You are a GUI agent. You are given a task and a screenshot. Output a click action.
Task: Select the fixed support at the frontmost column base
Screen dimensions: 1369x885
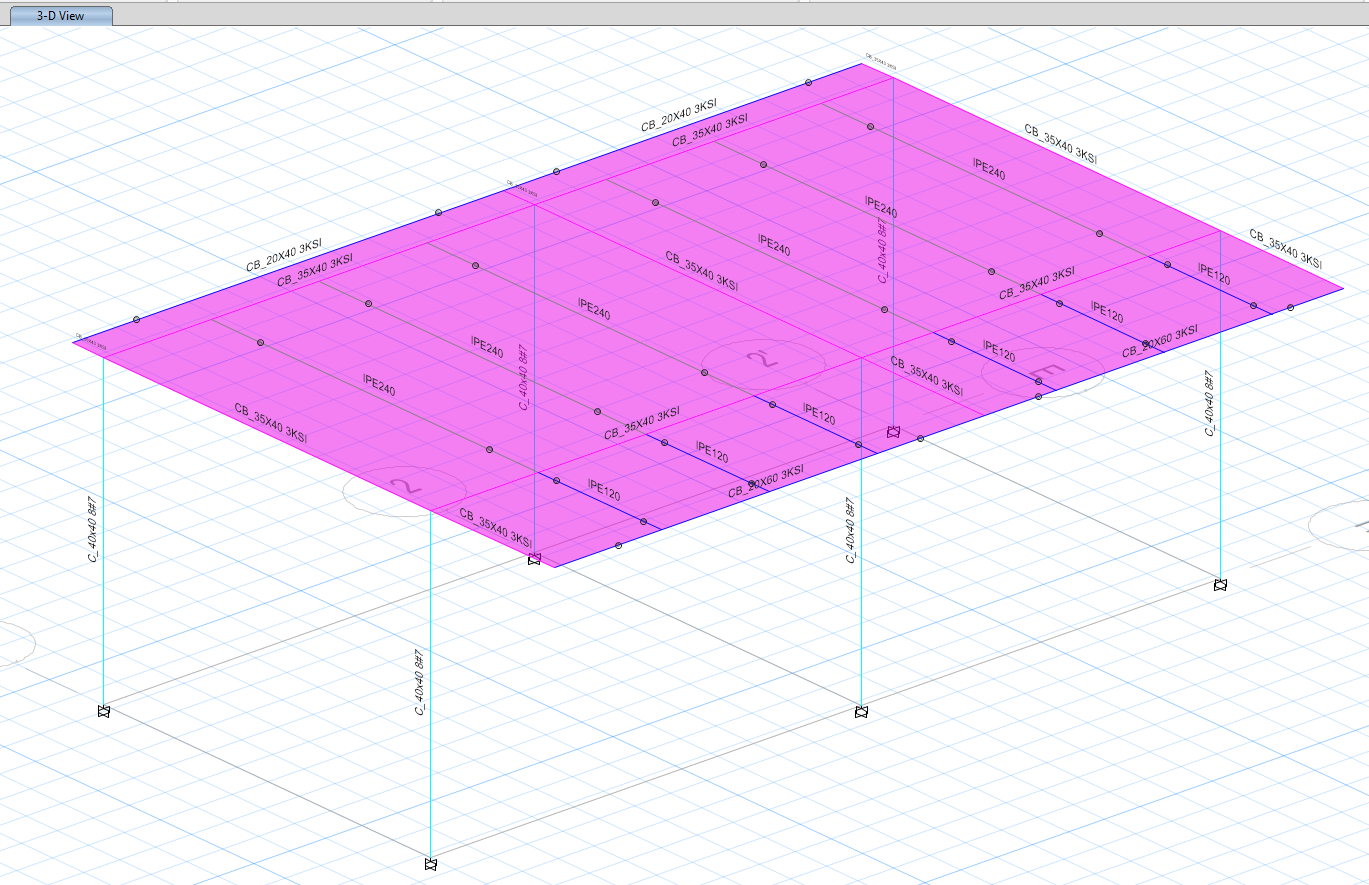point(431,864)
